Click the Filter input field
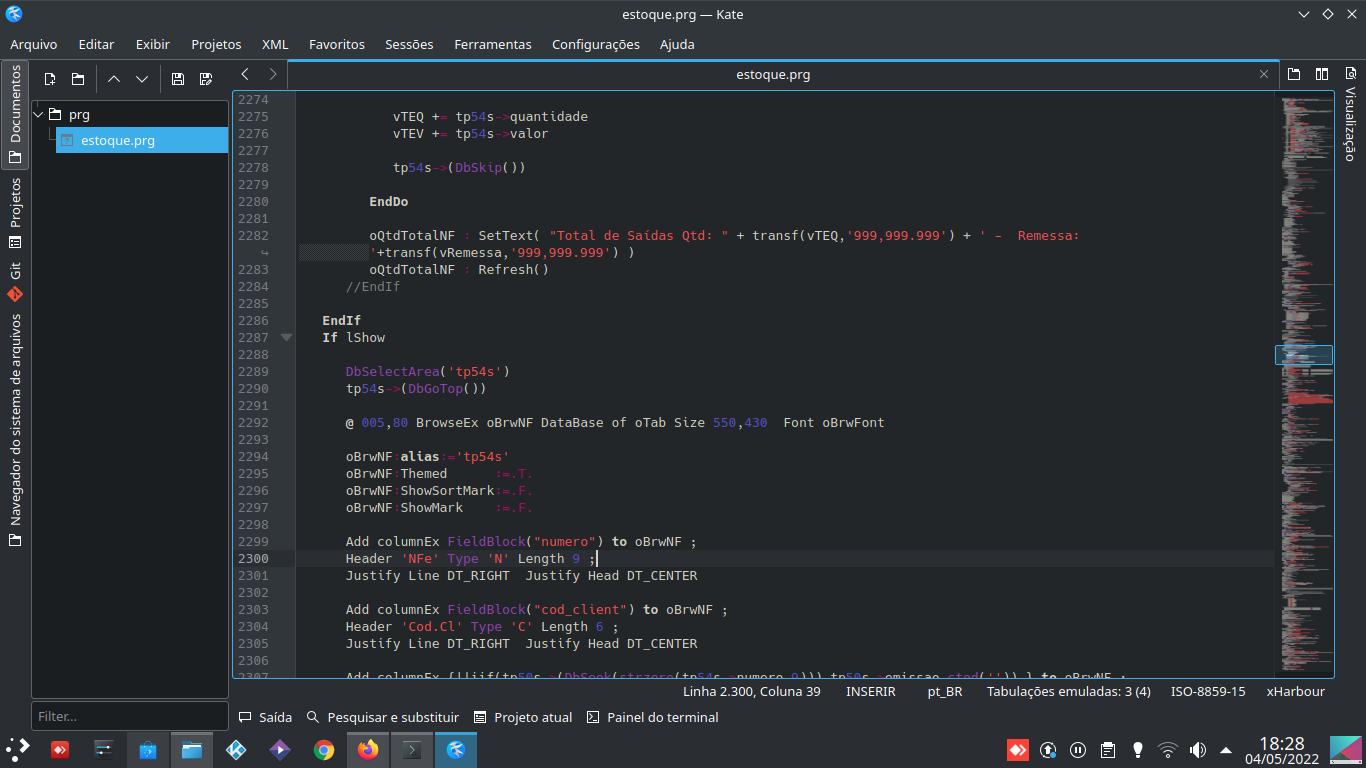This screenshot has width=1366, height=768. pos(130,716)
